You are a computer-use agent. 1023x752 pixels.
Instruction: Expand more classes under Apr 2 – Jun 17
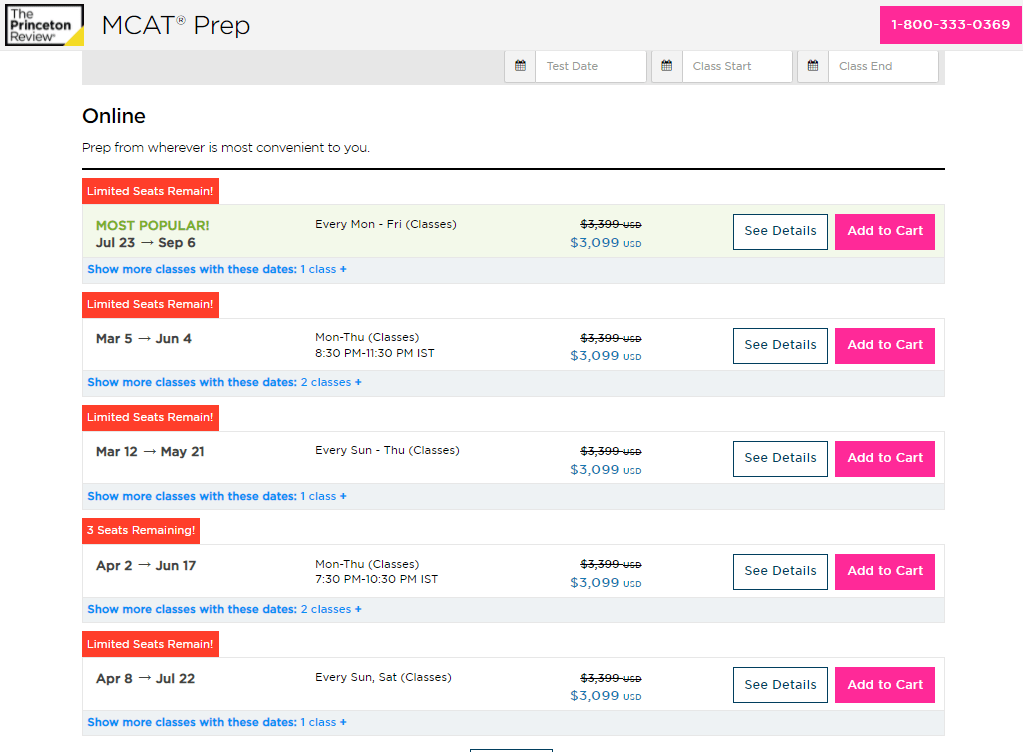224,609
